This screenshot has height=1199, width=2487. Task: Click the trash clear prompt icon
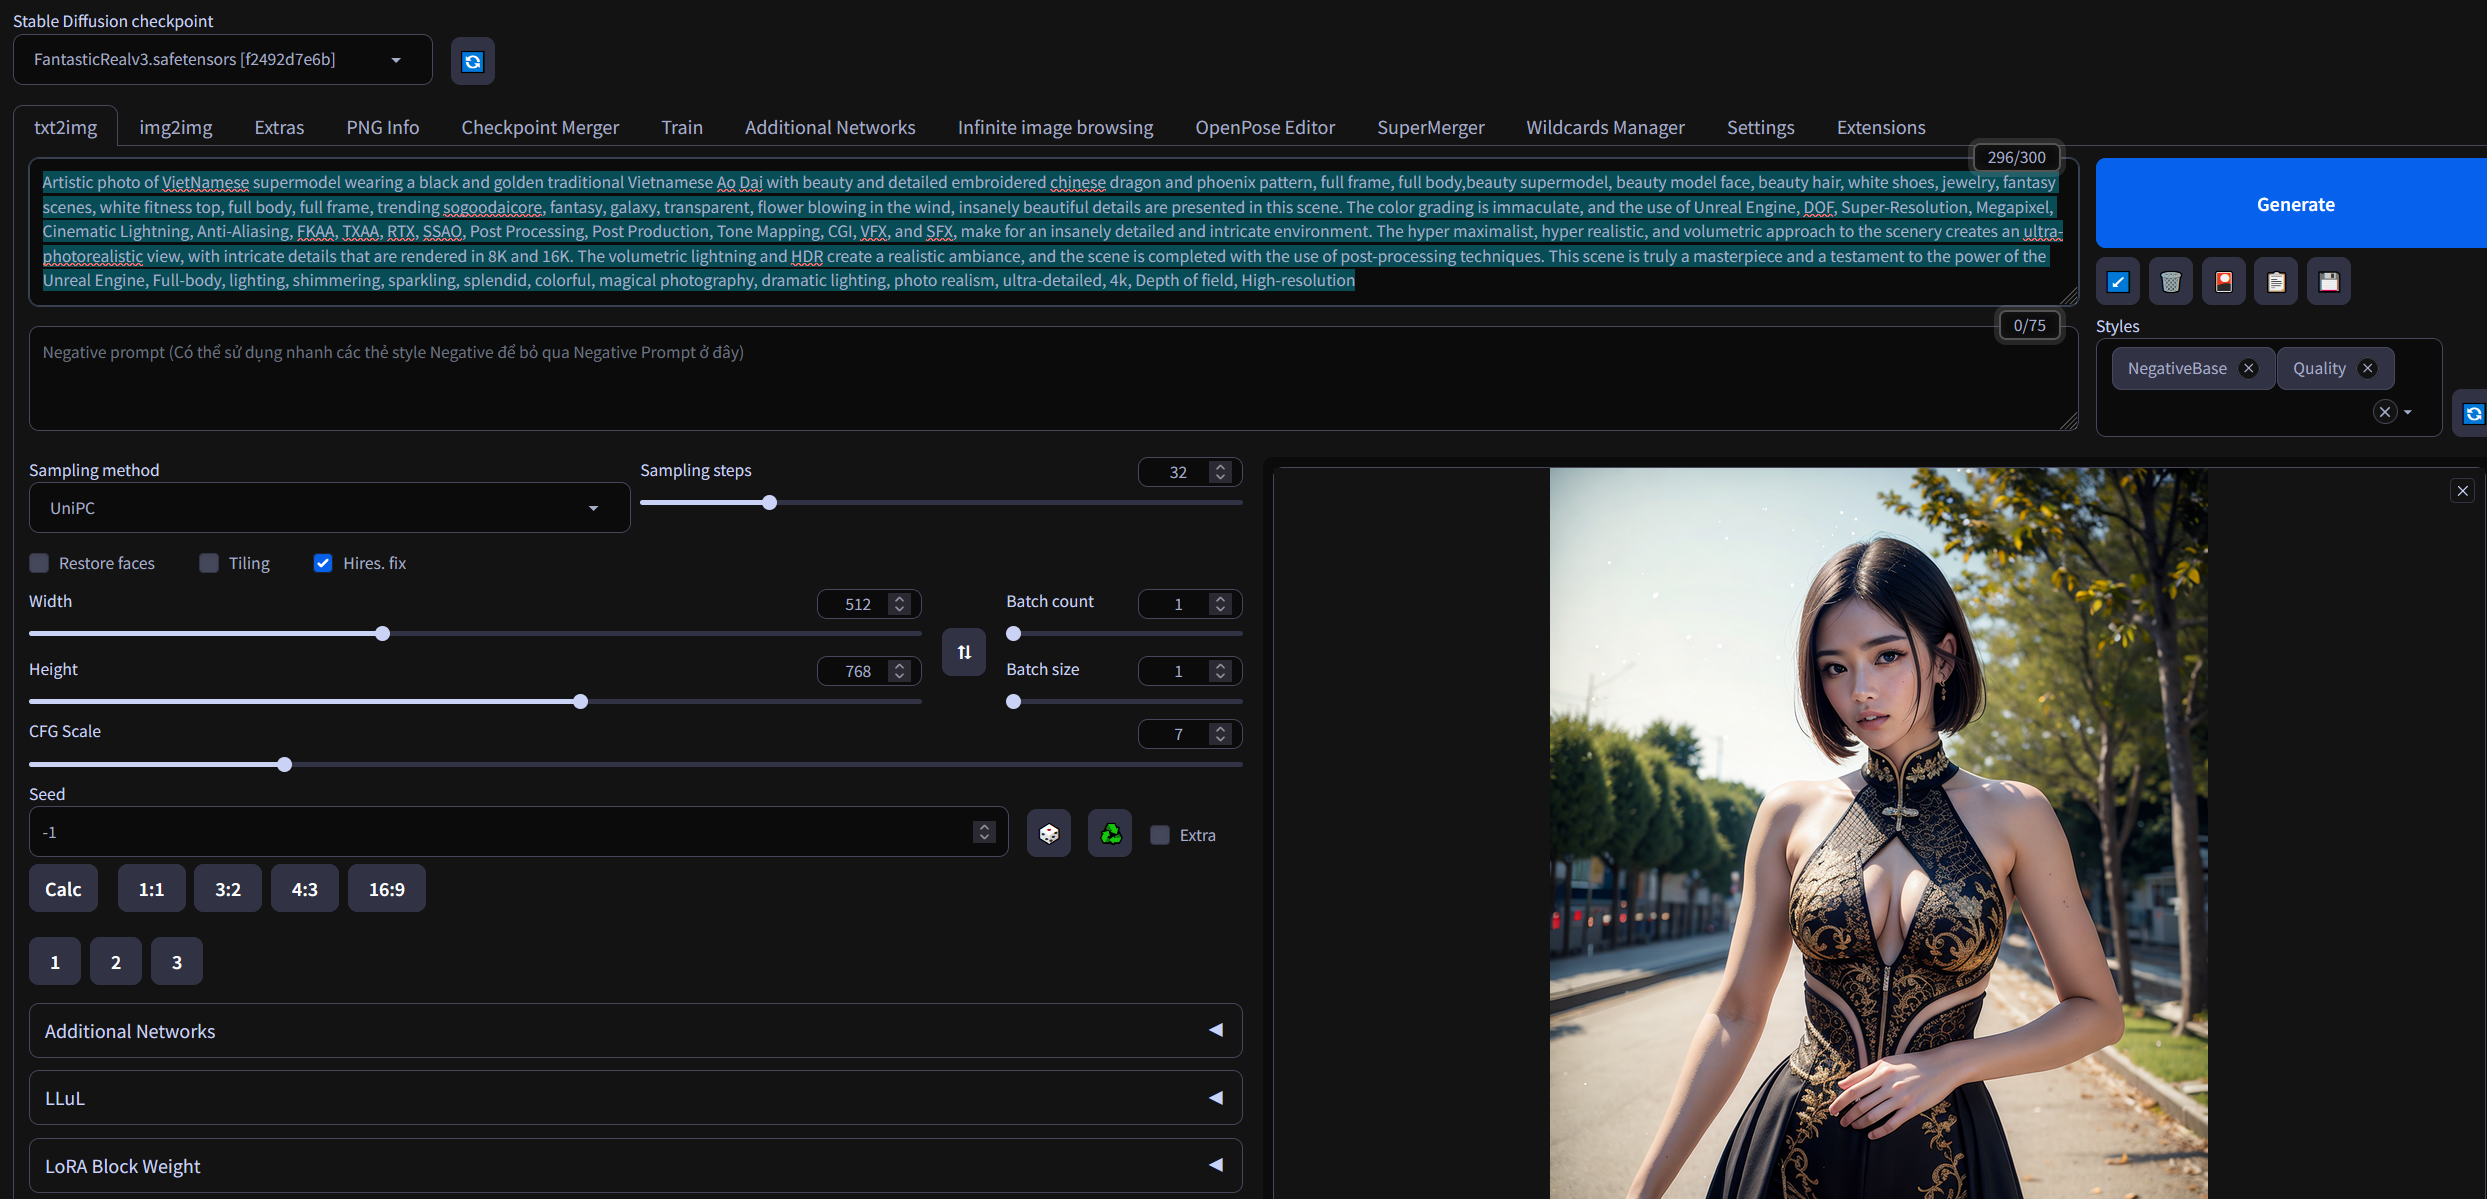[2170, 282]
